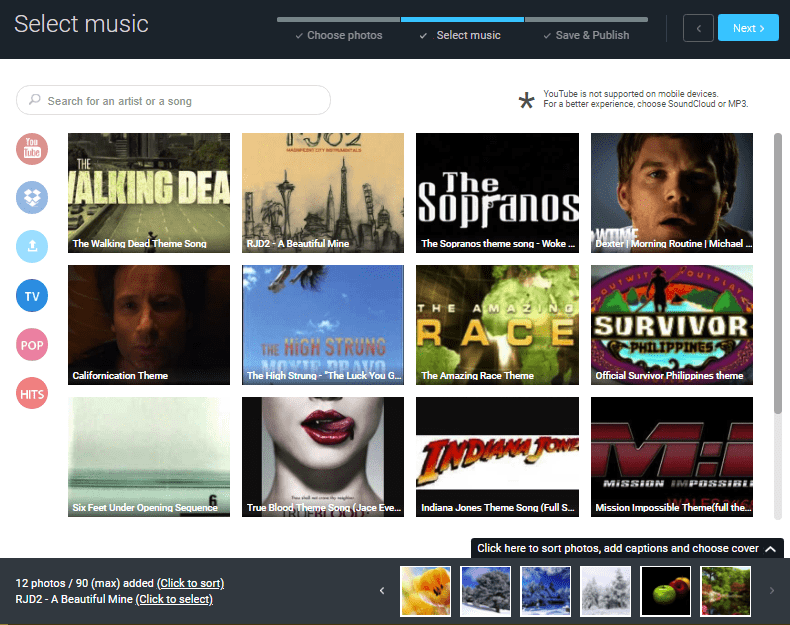Click the upload MP3 icon

pos(32,246)
